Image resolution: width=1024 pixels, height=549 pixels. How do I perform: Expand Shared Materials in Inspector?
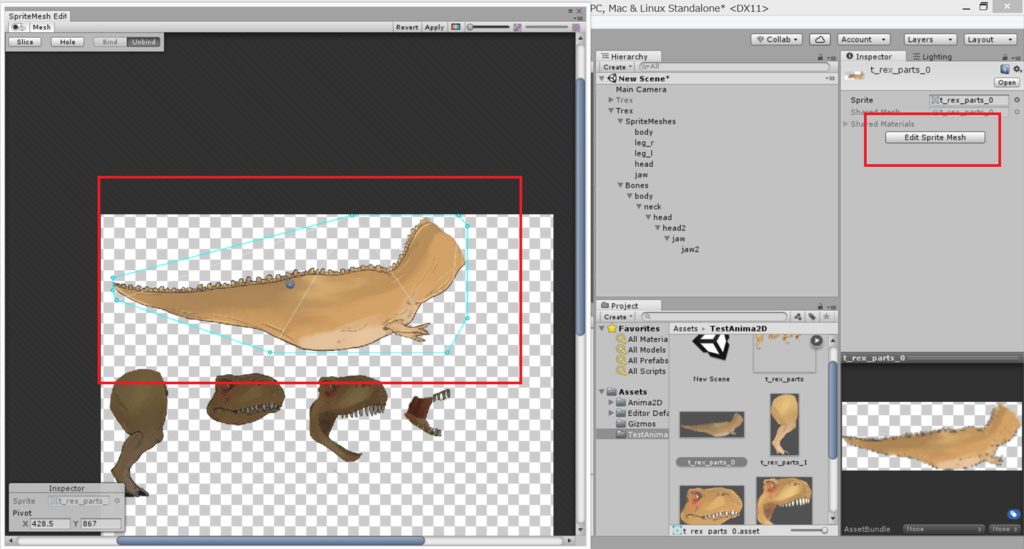click(x=846, y=123)
